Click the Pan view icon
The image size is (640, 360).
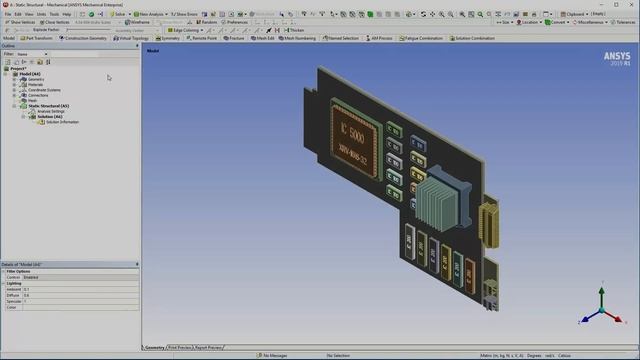click(x=432, y=14)
